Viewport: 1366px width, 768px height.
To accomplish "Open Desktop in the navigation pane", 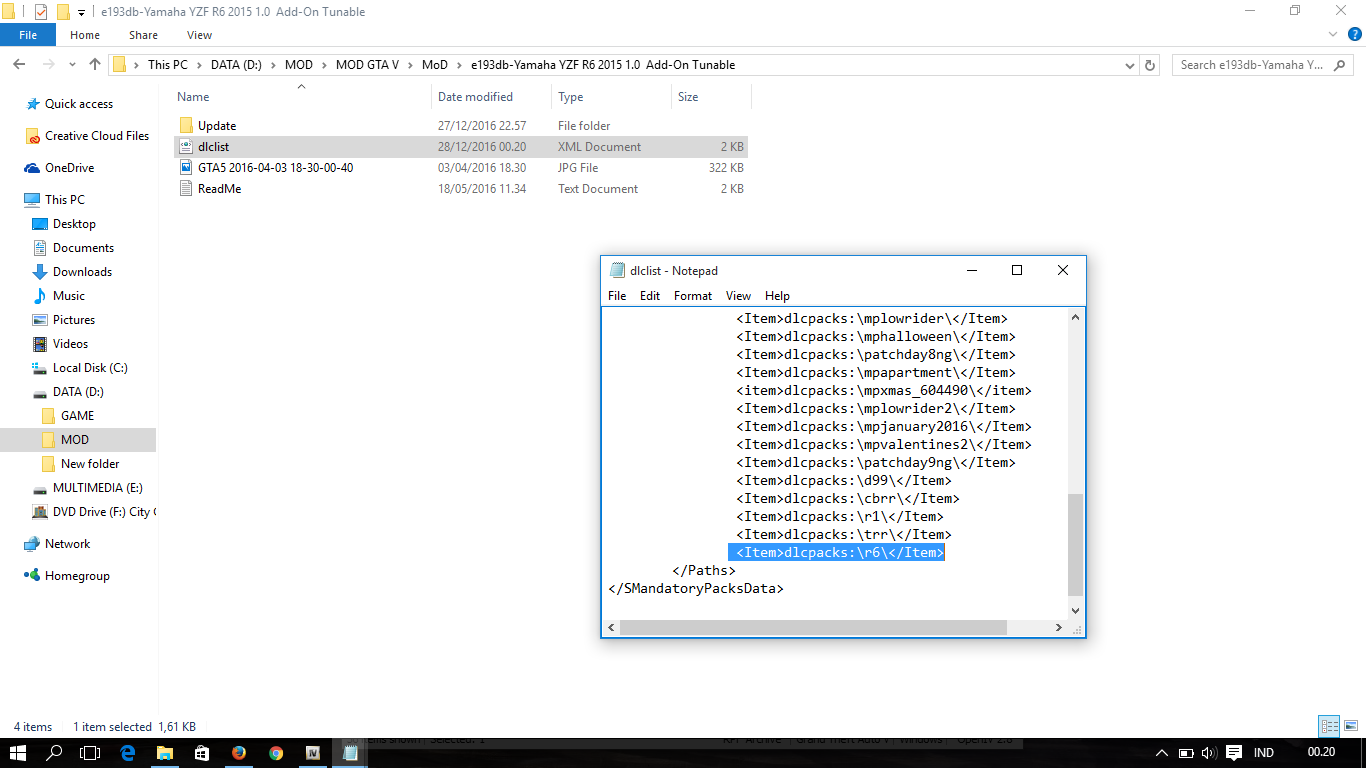I will coord(74,224).
